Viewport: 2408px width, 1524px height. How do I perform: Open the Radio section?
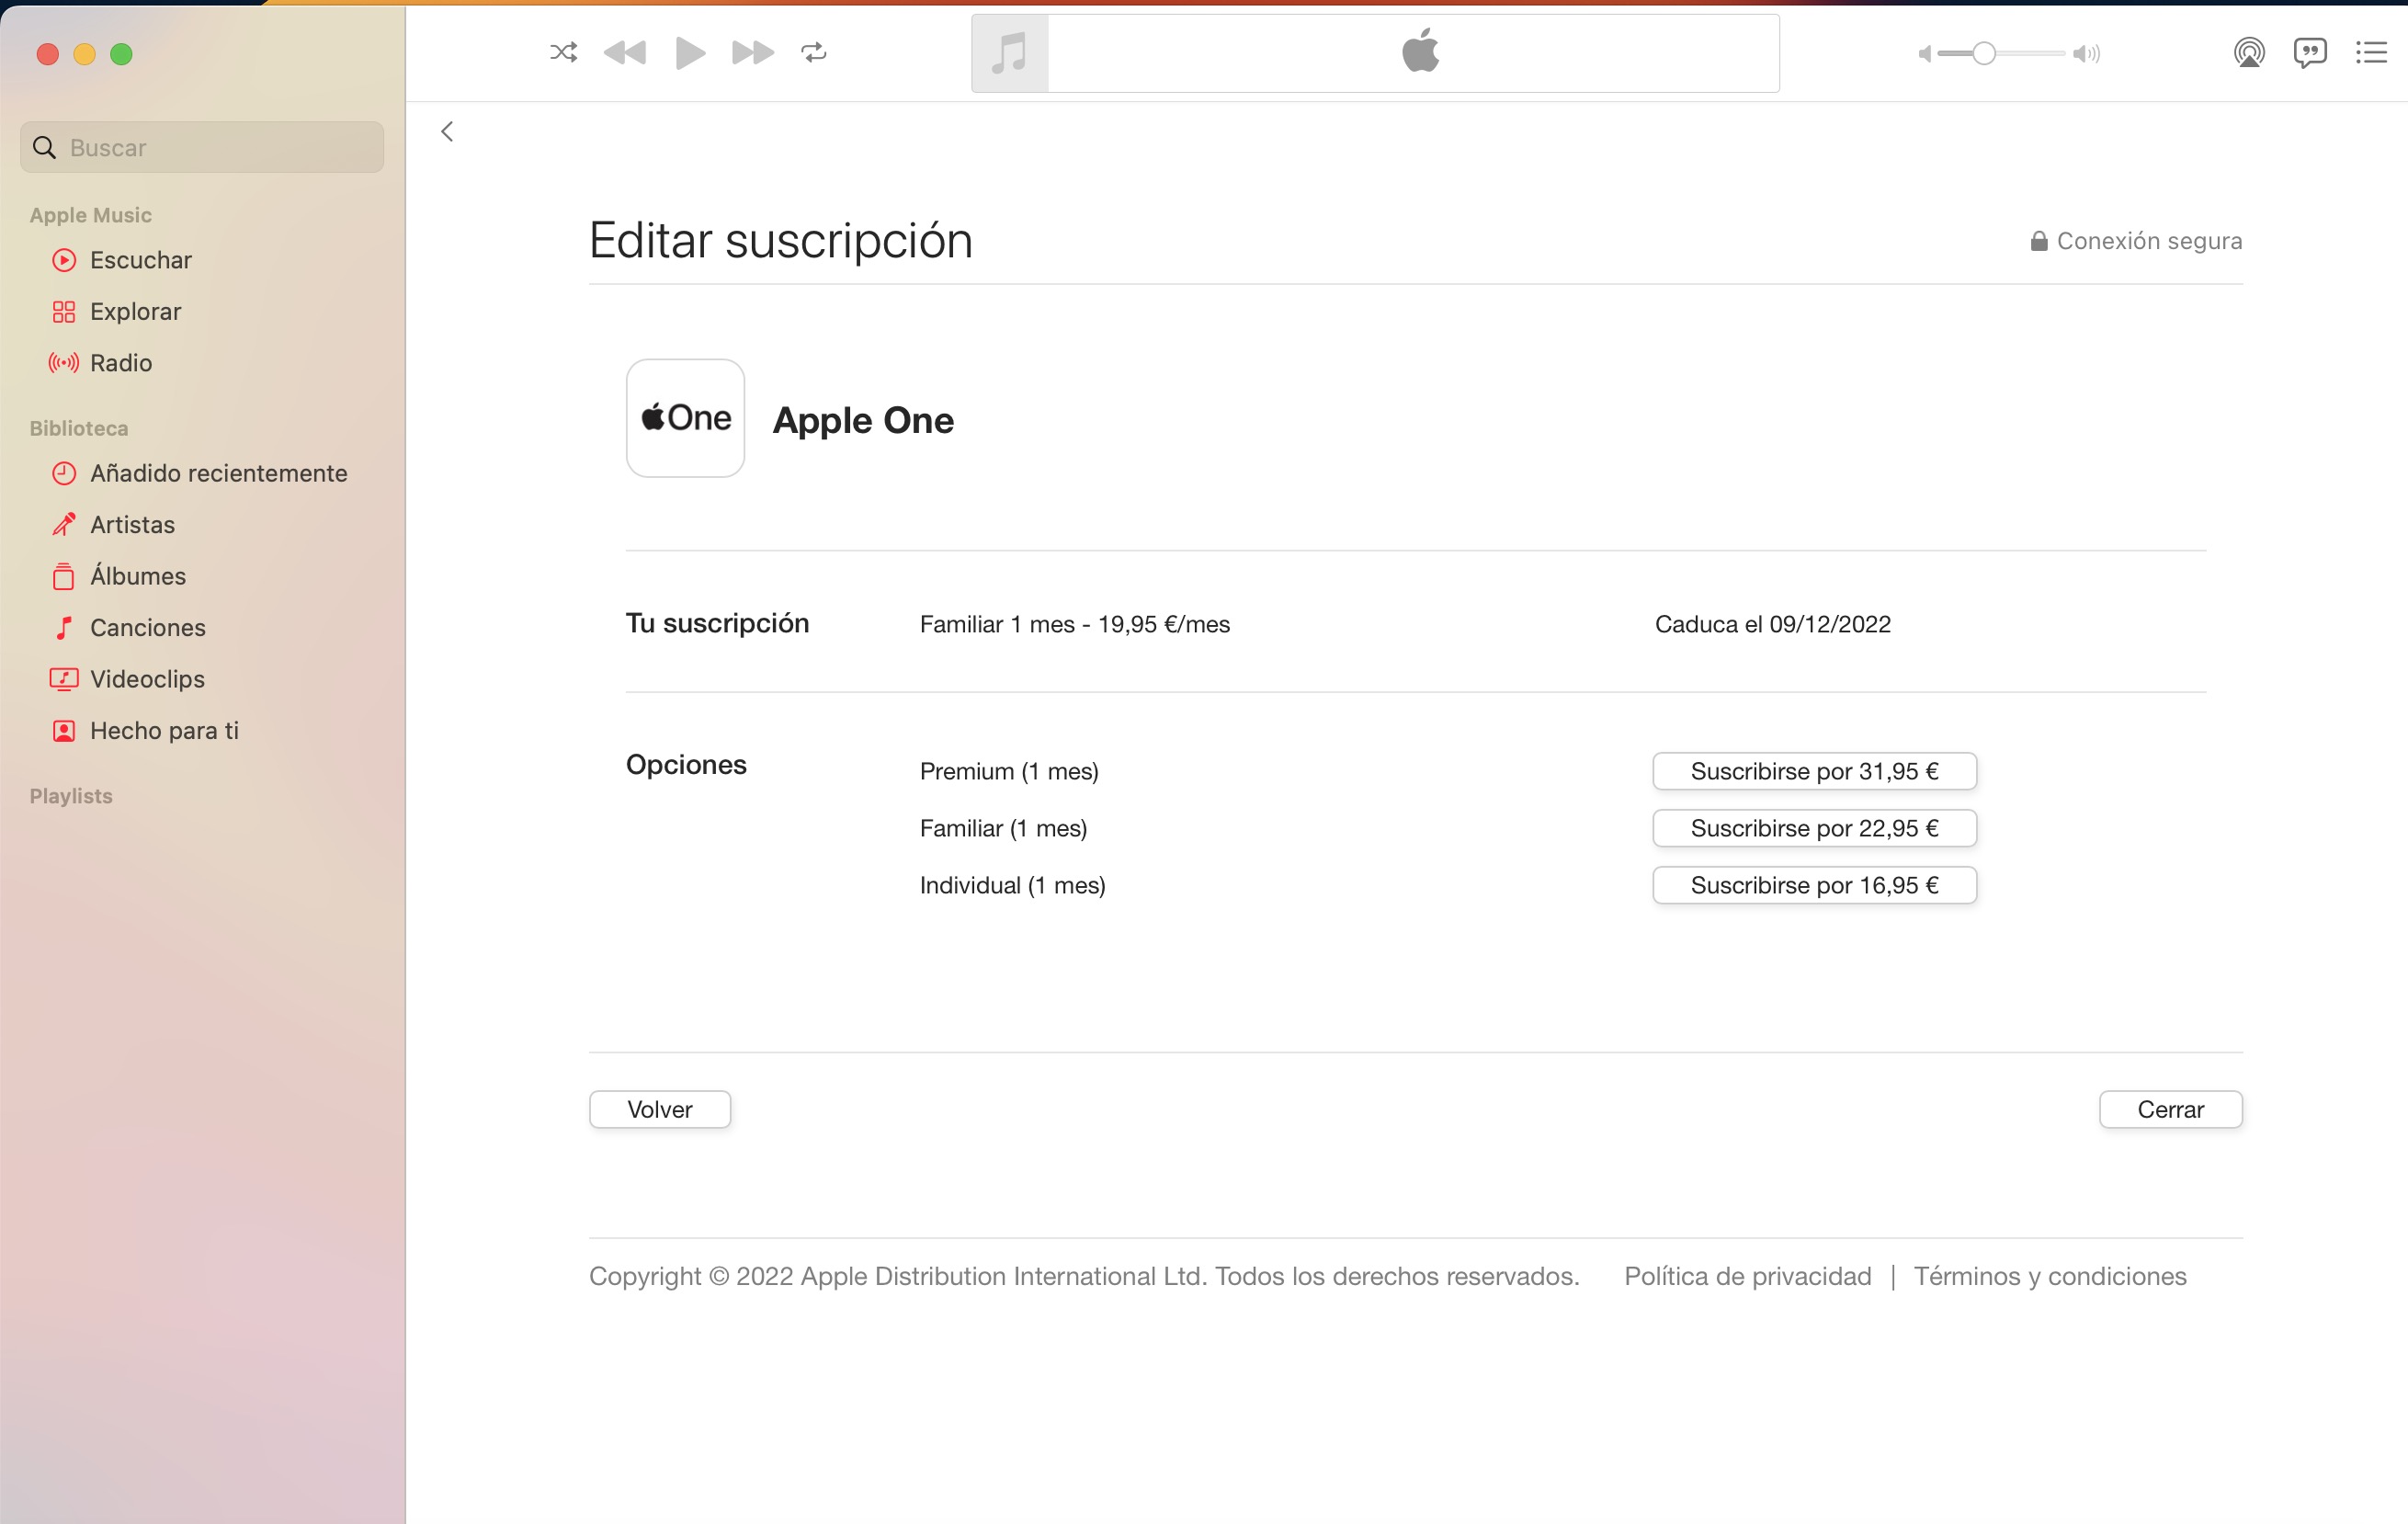[x=120, y=363]
